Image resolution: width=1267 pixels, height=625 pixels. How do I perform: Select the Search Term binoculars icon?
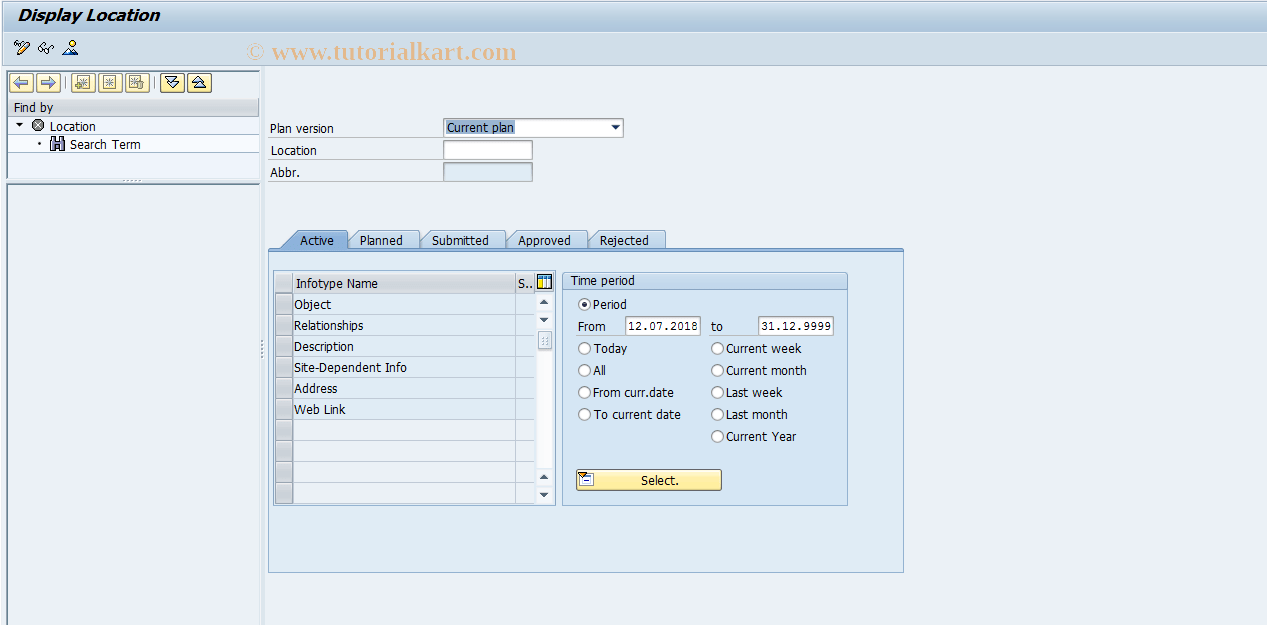[56, 144]
